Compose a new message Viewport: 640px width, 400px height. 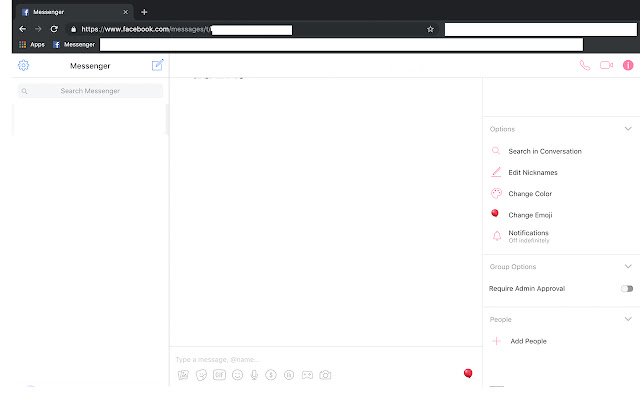(x=158, y=65)
